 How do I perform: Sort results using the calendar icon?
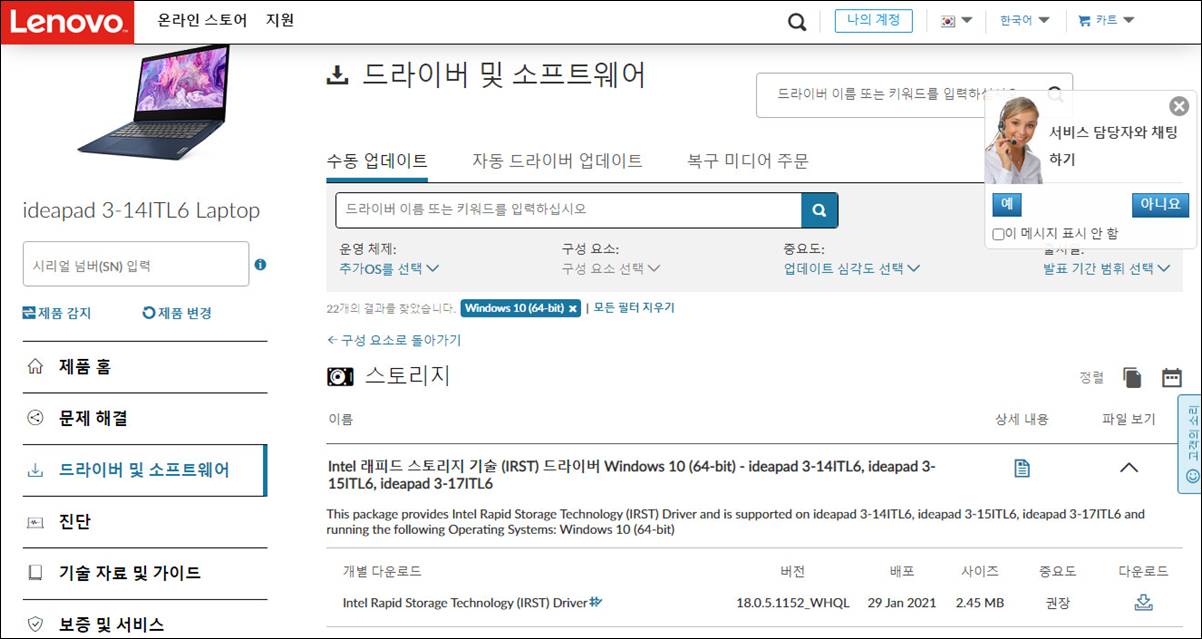[x=1172, y=377]
